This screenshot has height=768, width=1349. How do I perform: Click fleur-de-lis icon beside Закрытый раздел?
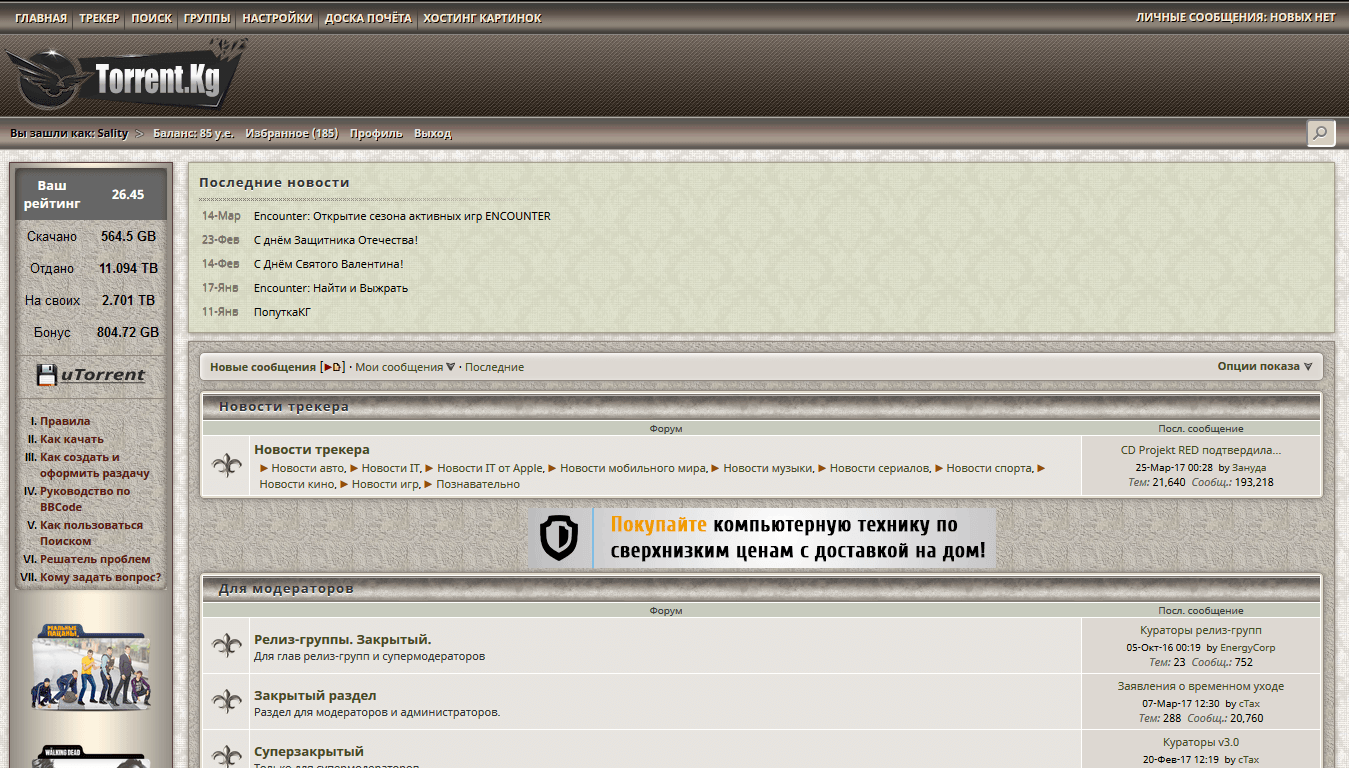(227, 701)
